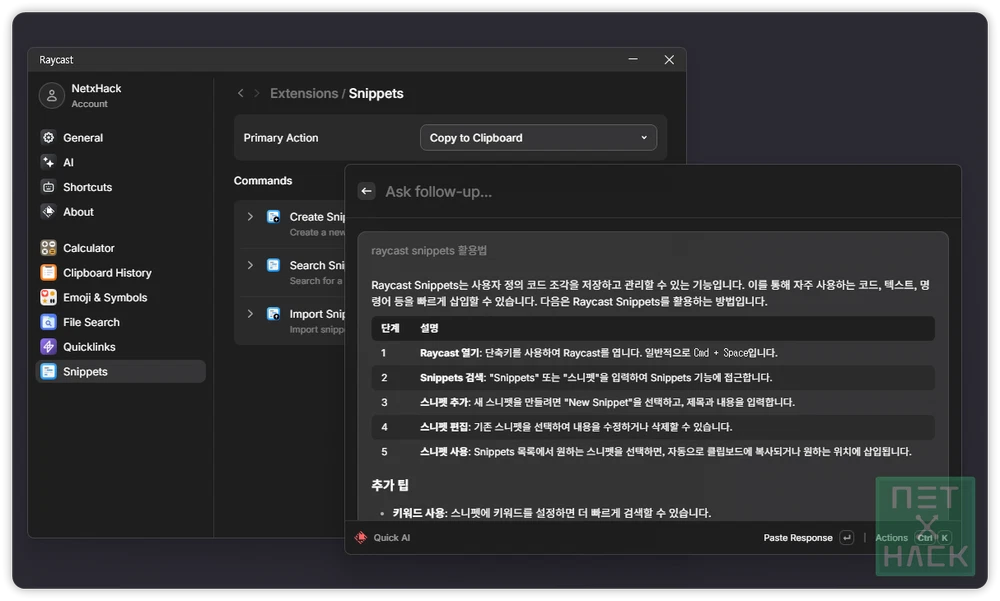Select Calculator in the sidebar

121,248
